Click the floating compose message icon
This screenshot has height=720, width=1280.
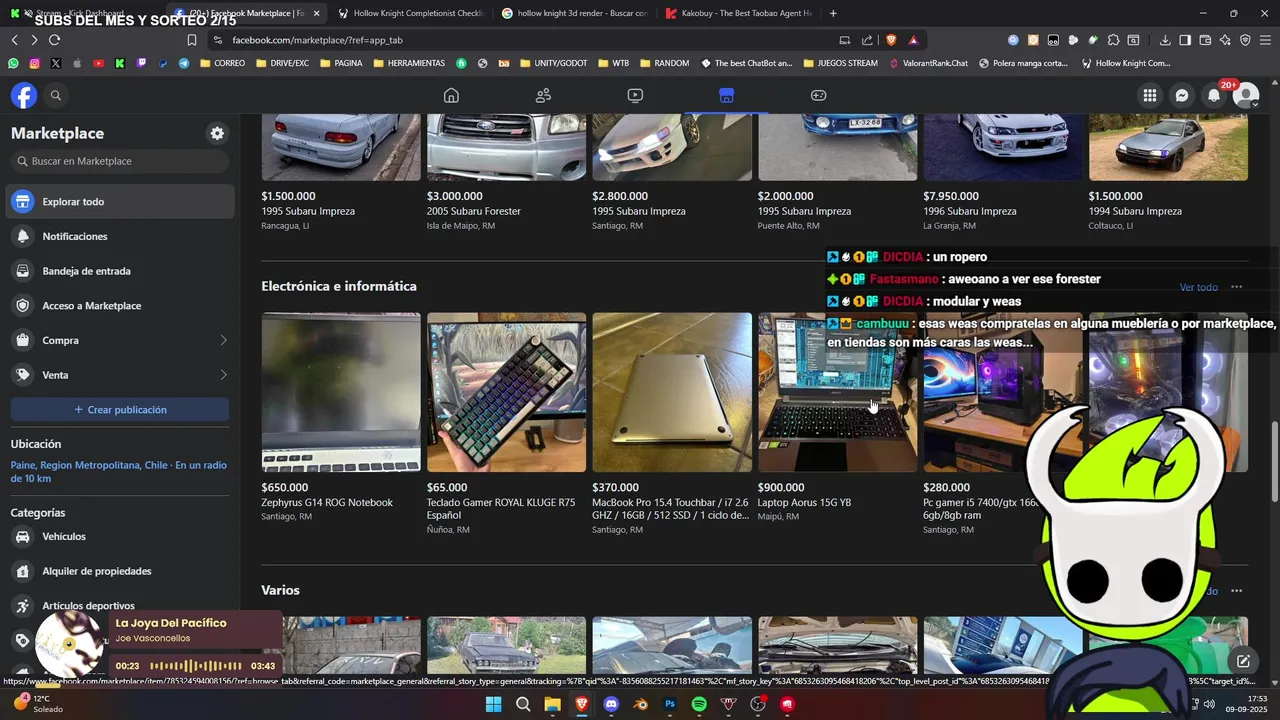(x=1243, y=661)
